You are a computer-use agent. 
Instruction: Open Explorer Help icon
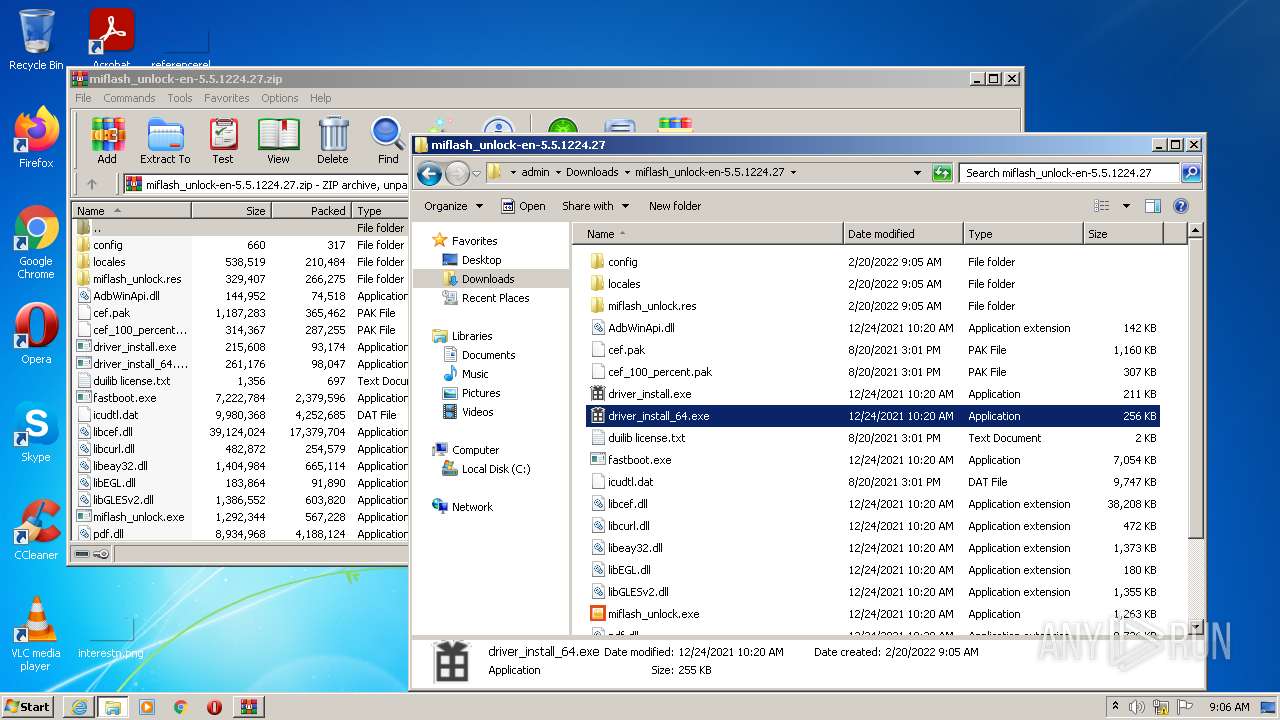(x=1180, y=206)
